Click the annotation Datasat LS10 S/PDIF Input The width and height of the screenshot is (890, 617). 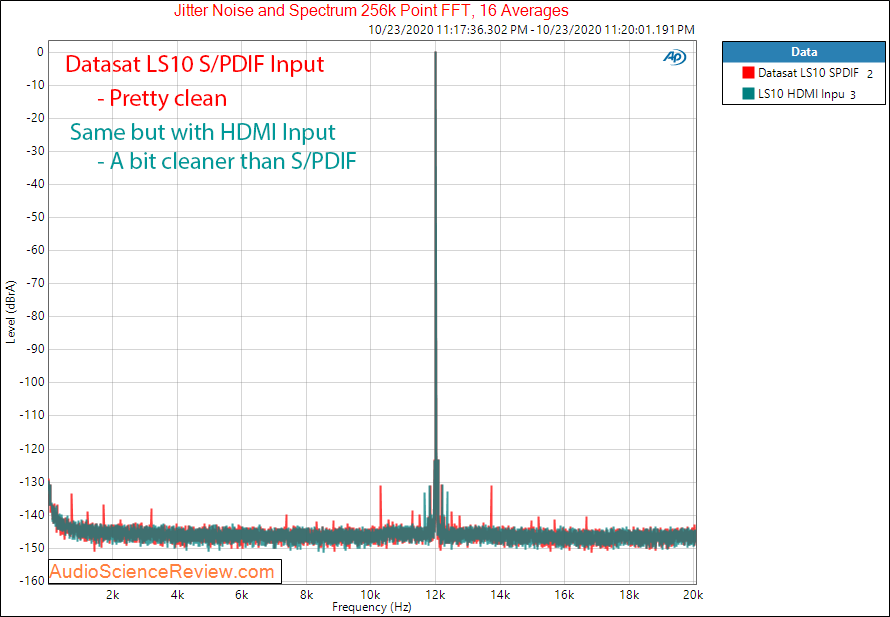pyautogui.click(x=195, y=64)
